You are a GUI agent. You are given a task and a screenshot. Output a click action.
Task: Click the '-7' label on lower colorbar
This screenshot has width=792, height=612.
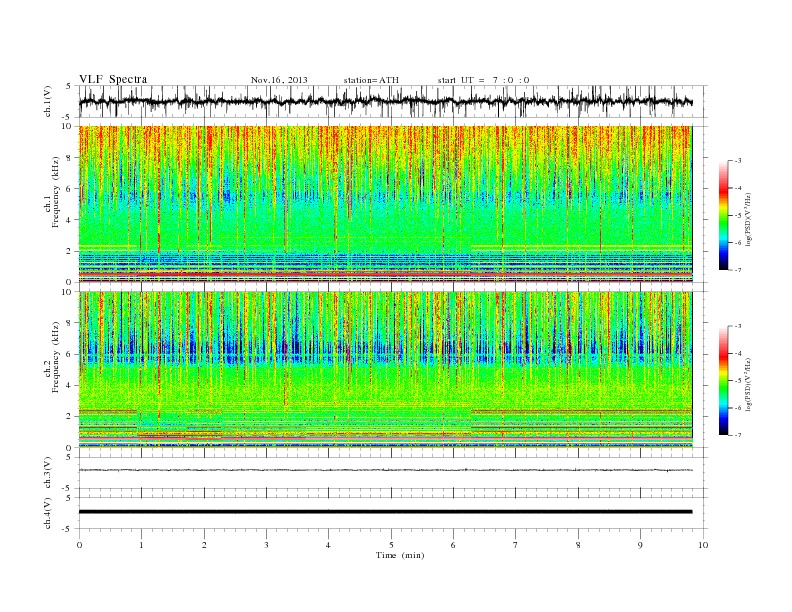tap(738, 435)
